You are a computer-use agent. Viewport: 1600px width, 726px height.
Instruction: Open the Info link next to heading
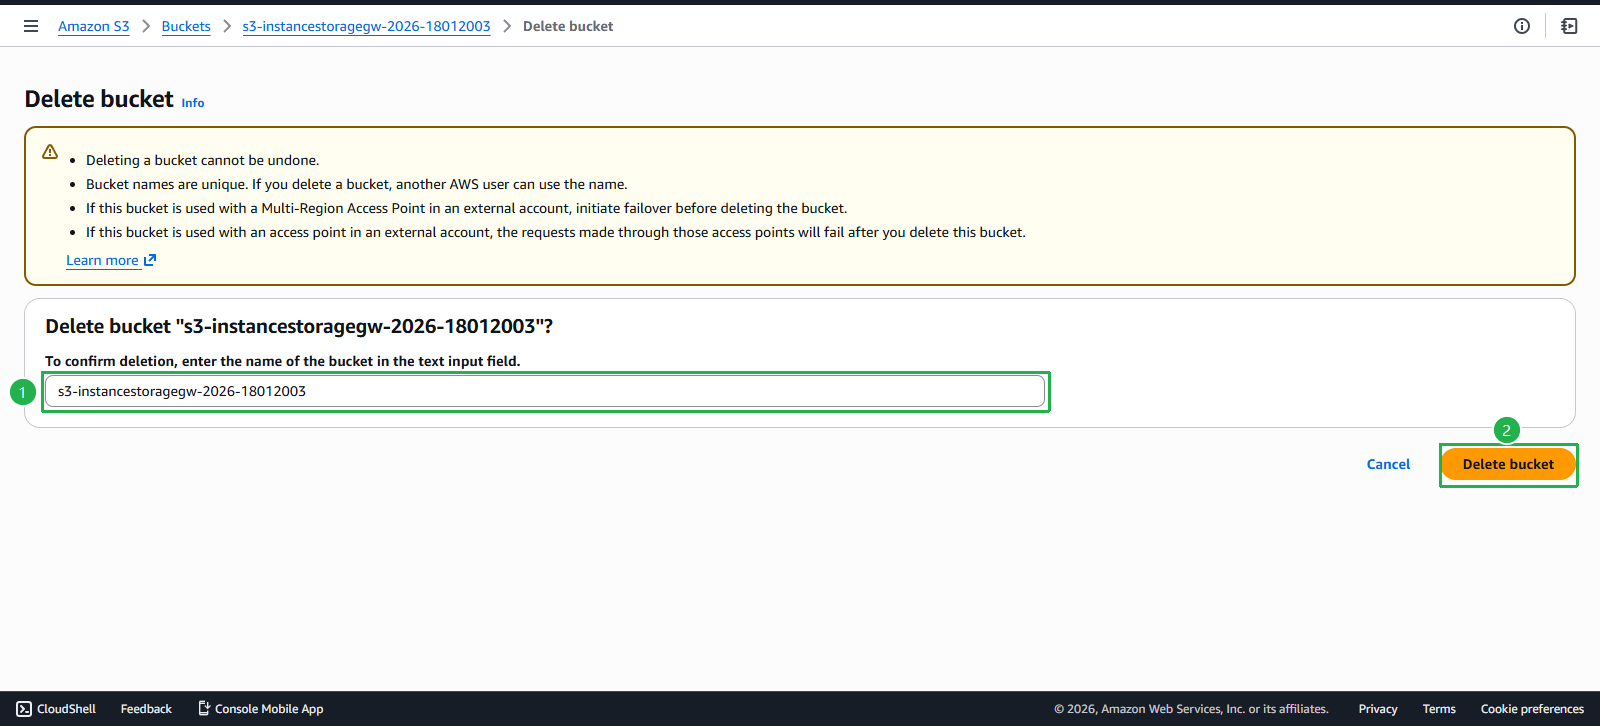point(193,103)
